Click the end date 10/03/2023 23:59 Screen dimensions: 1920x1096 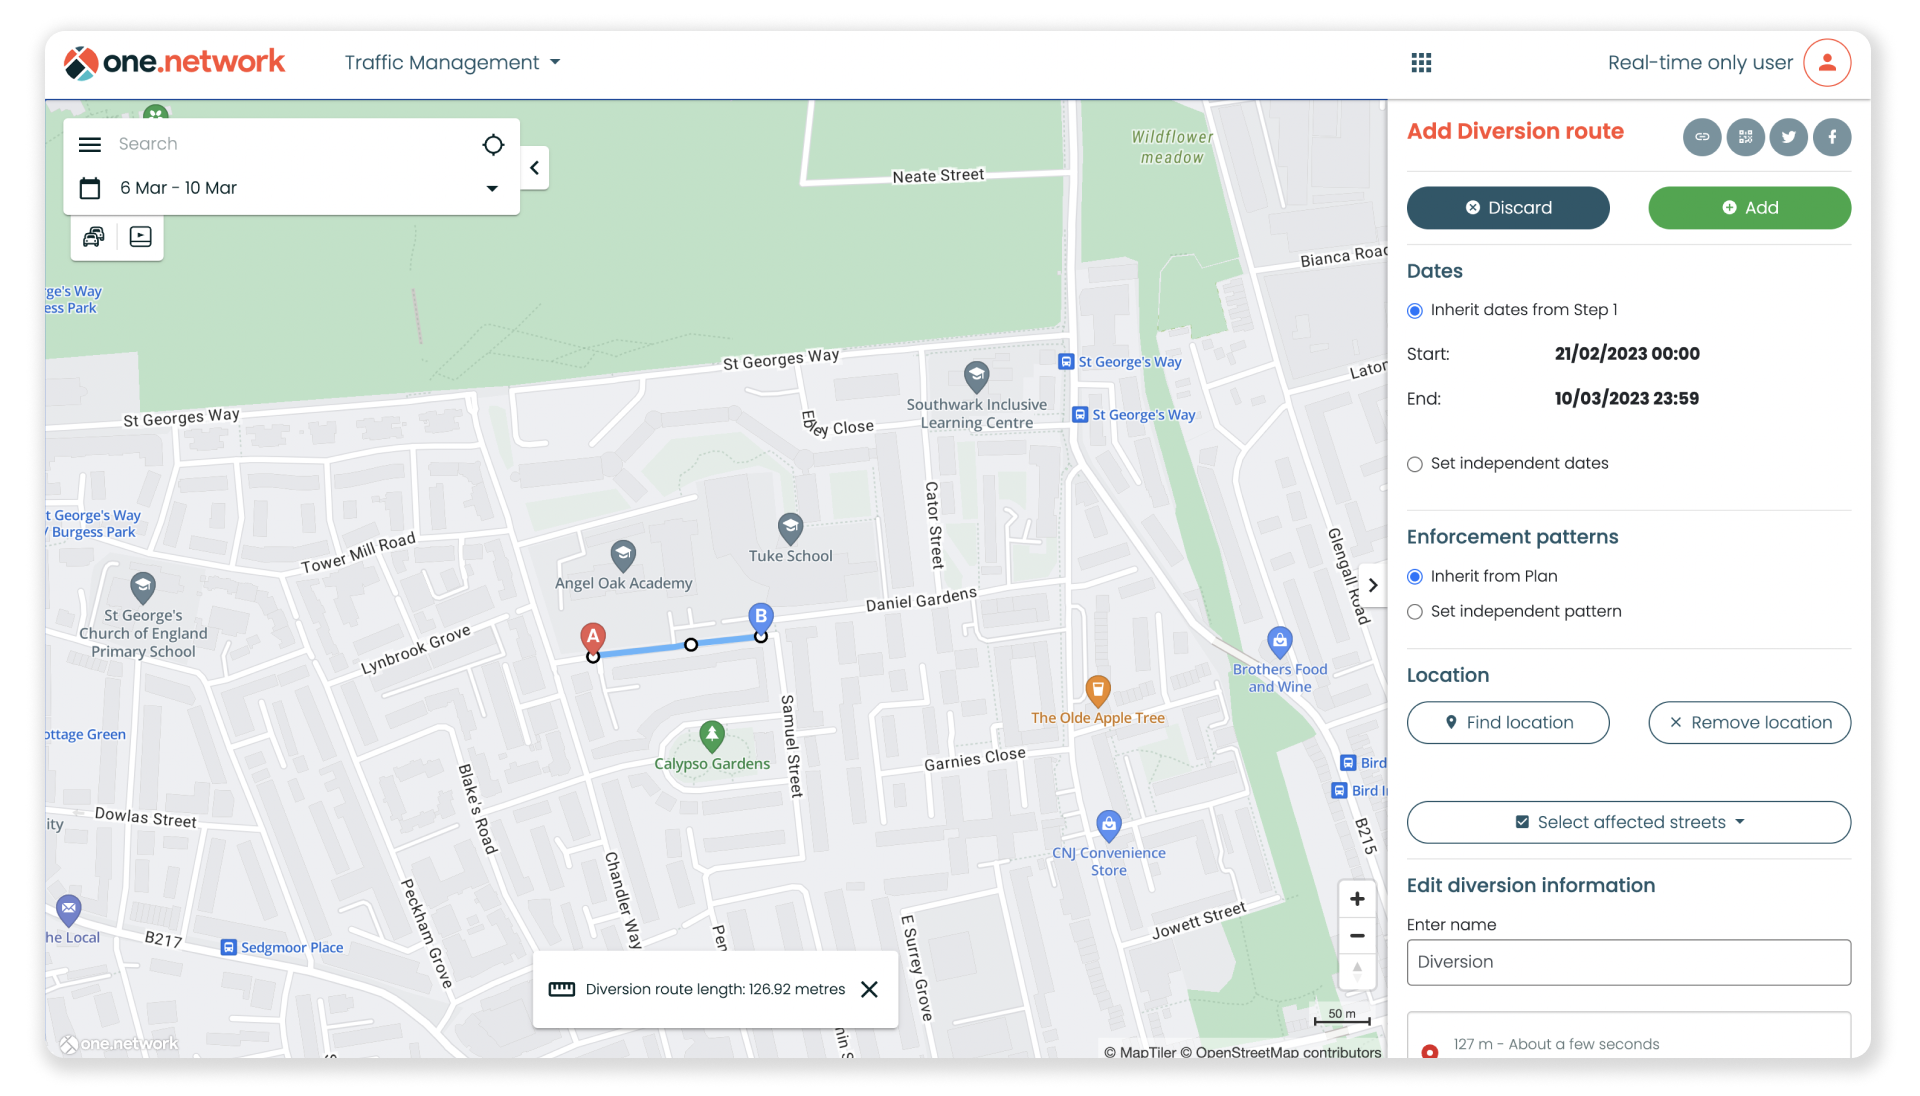pos(1626,399)
